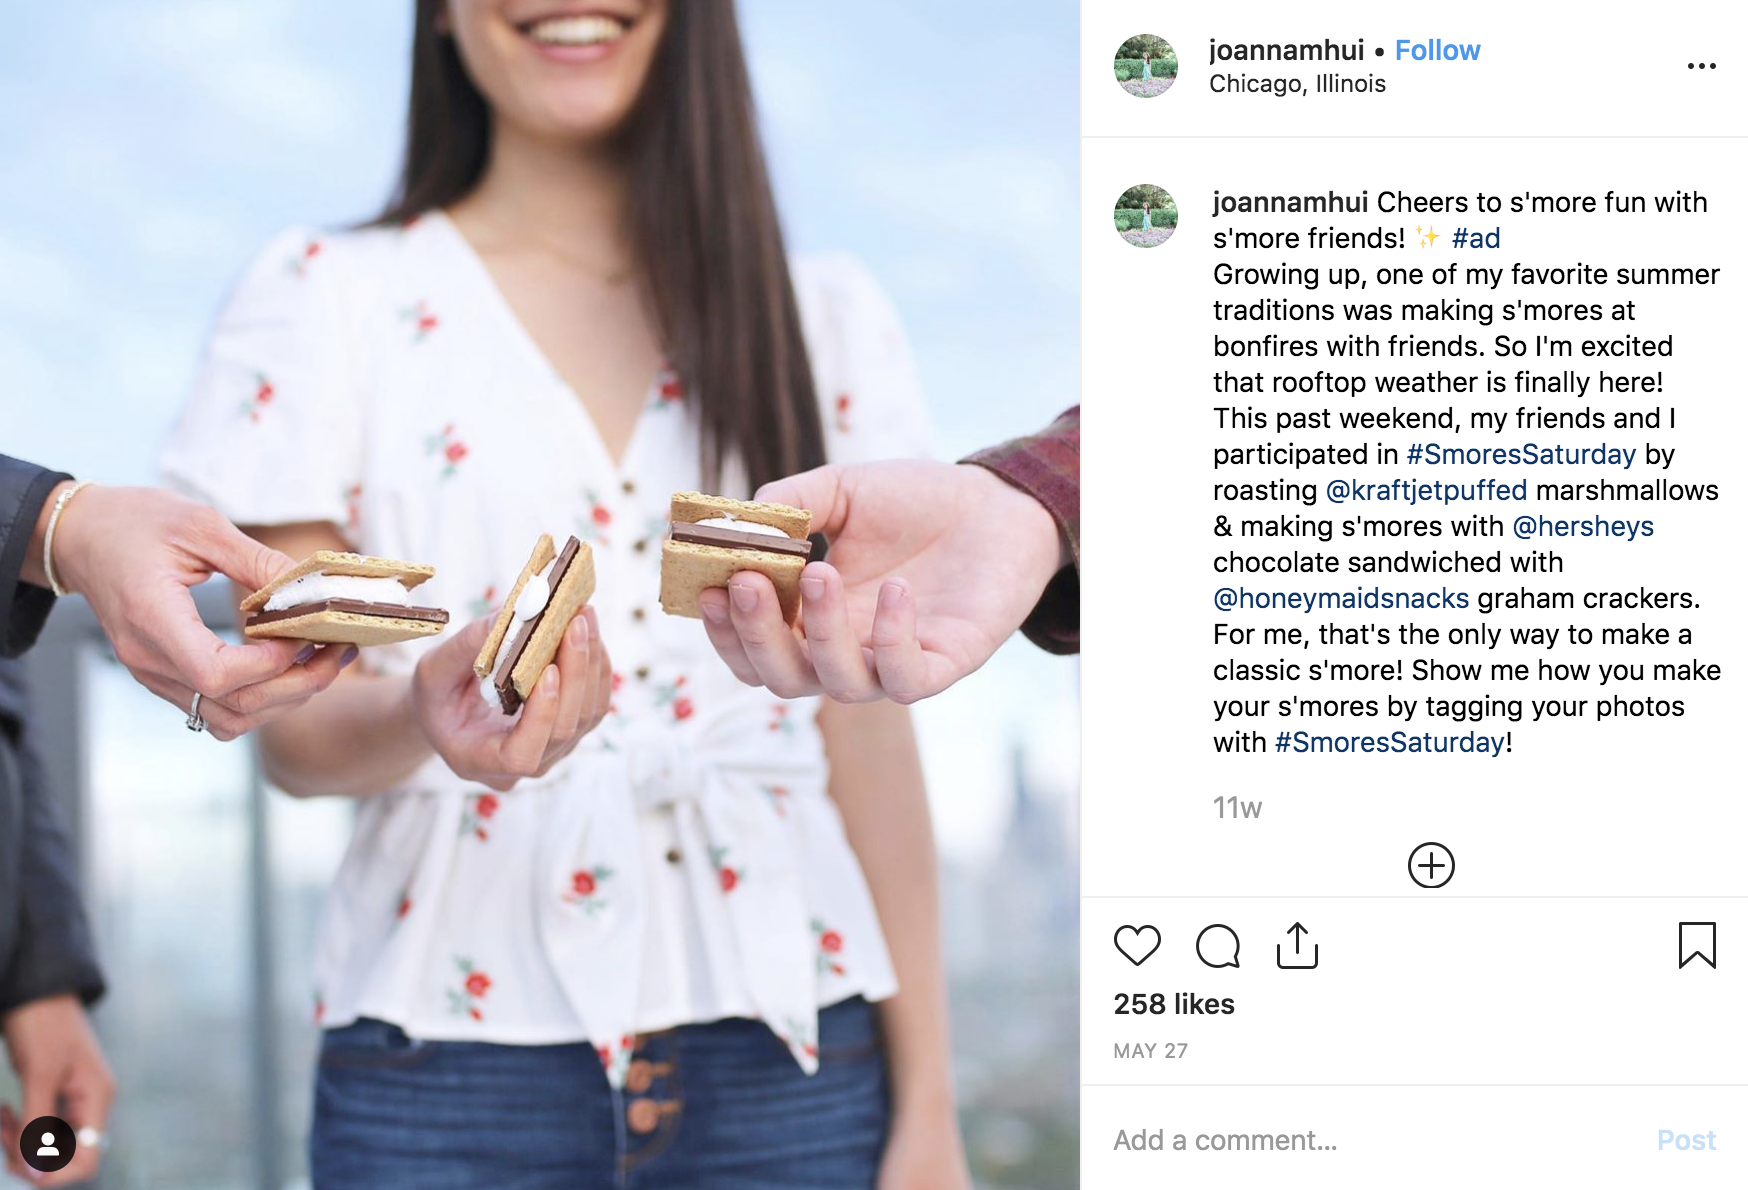Share the post using the share icon
1748x1190 pixels.
coord(1297,945)
